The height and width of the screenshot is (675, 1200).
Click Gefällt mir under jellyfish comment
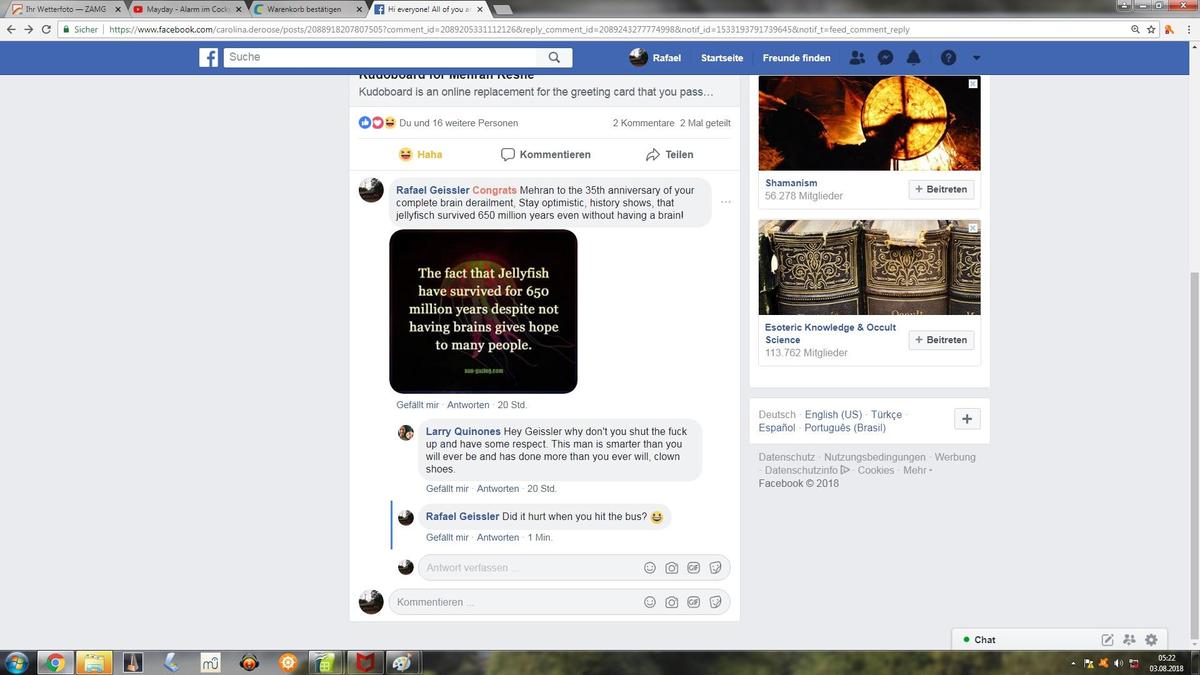(x=417, y=405)
